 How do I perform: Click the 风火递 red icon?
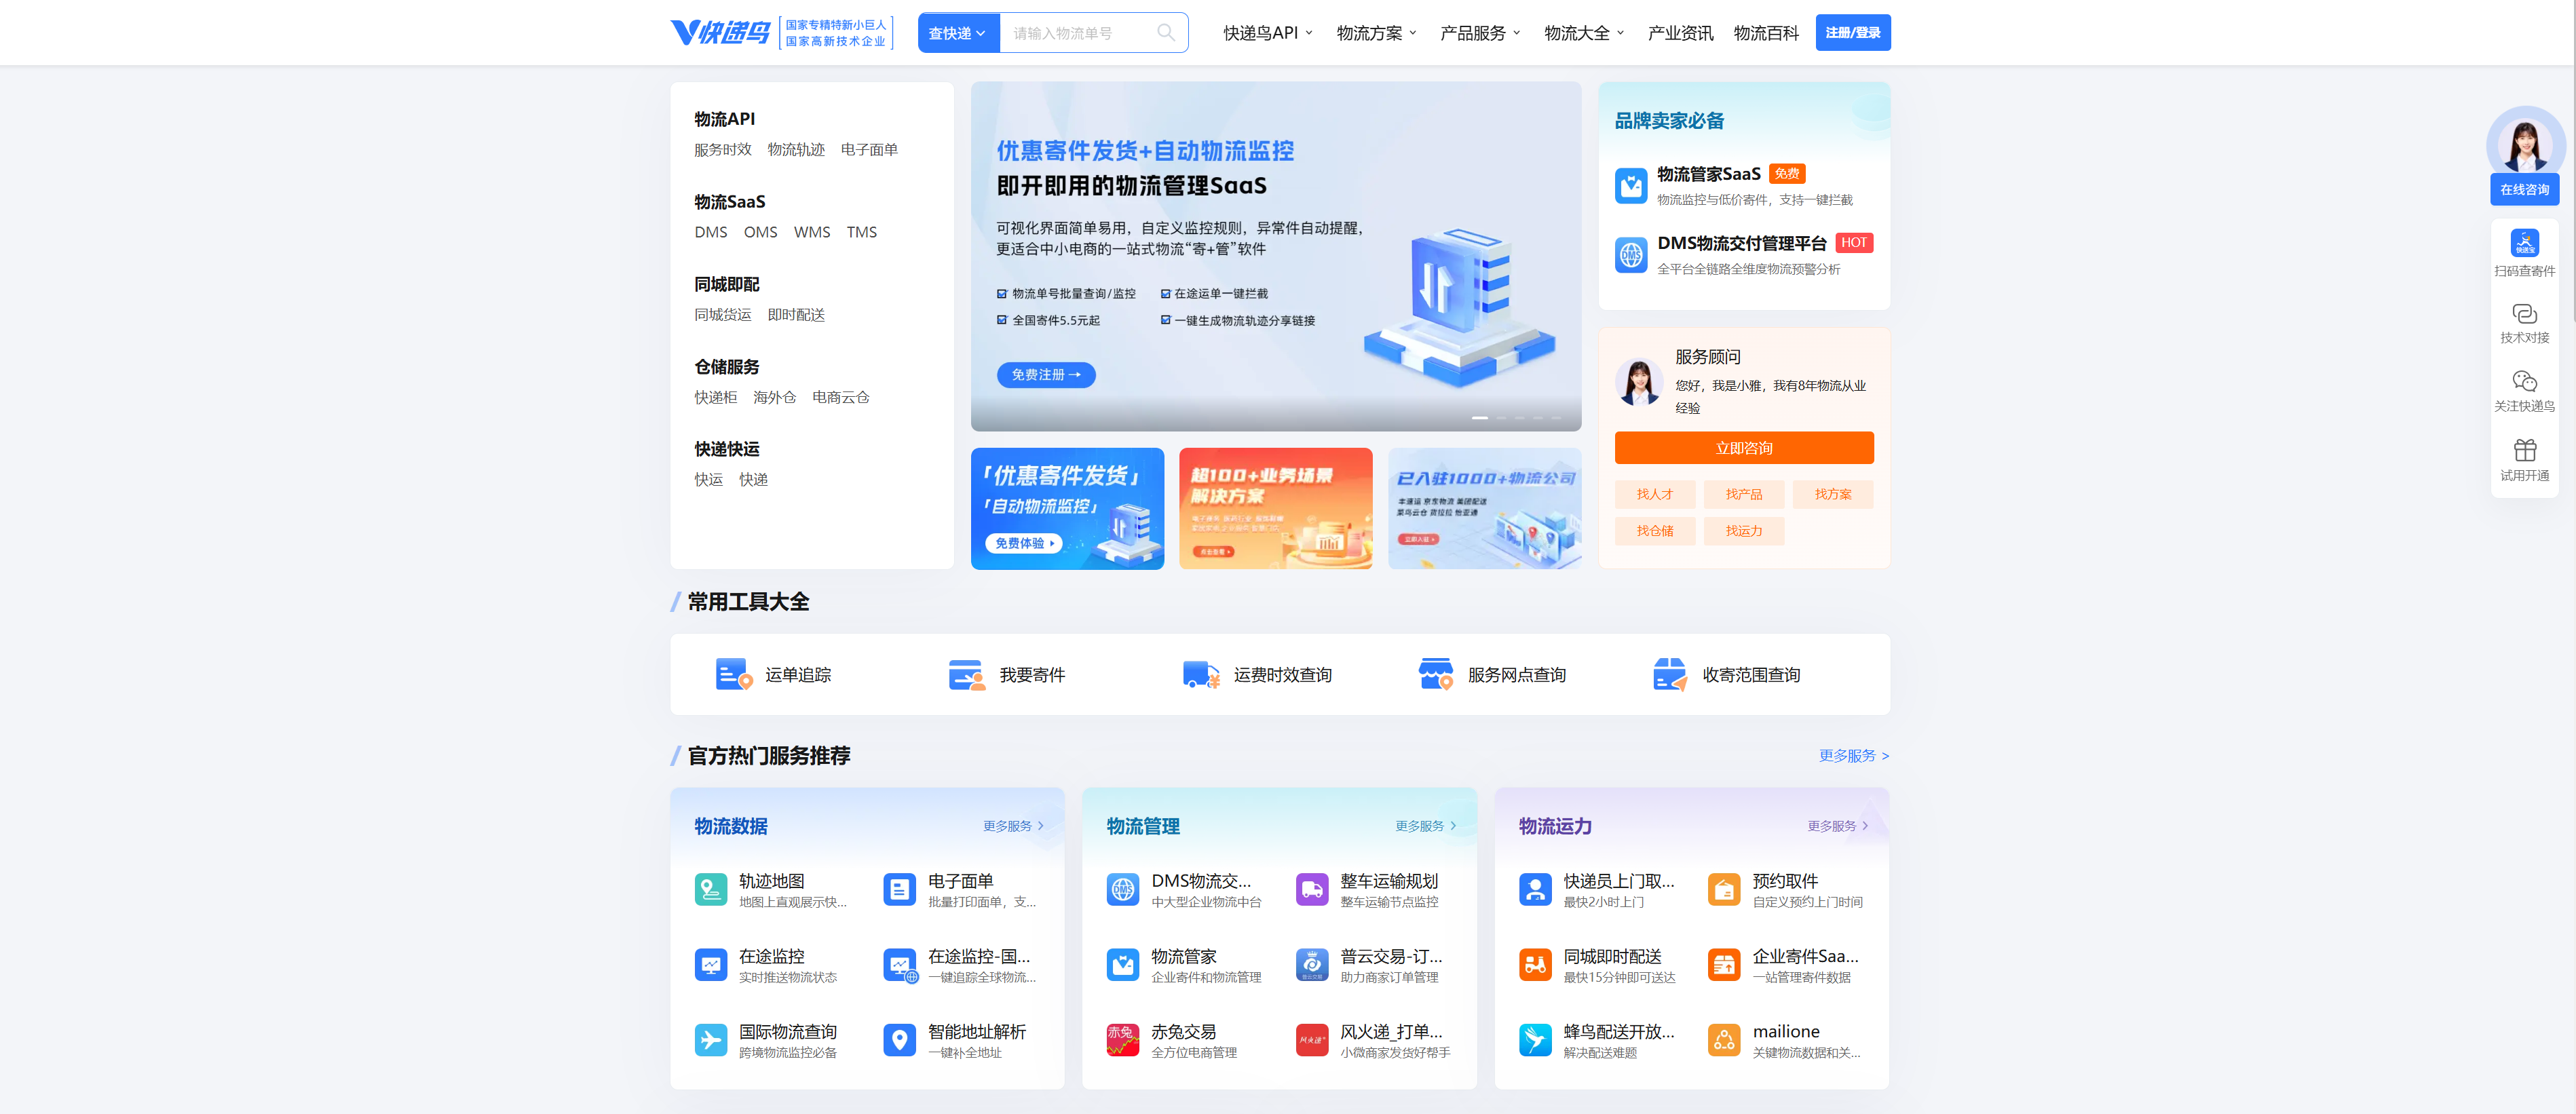(x=1312, y=1039)
